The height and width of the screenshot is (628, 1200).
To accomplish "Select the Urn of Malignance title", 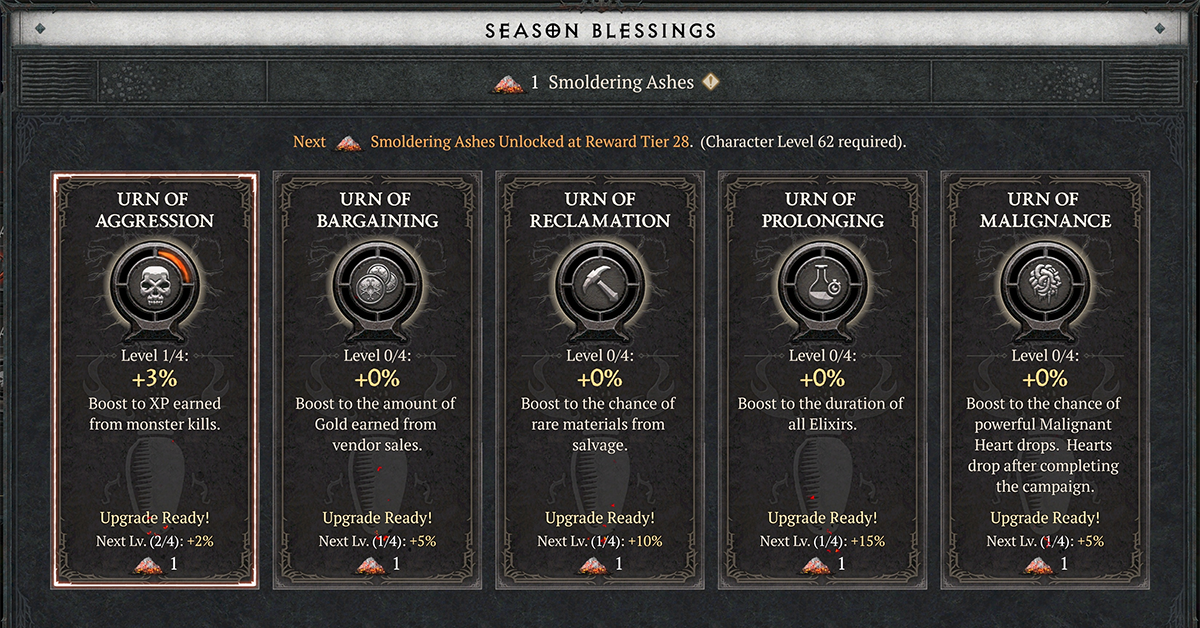I will 1044,210.
